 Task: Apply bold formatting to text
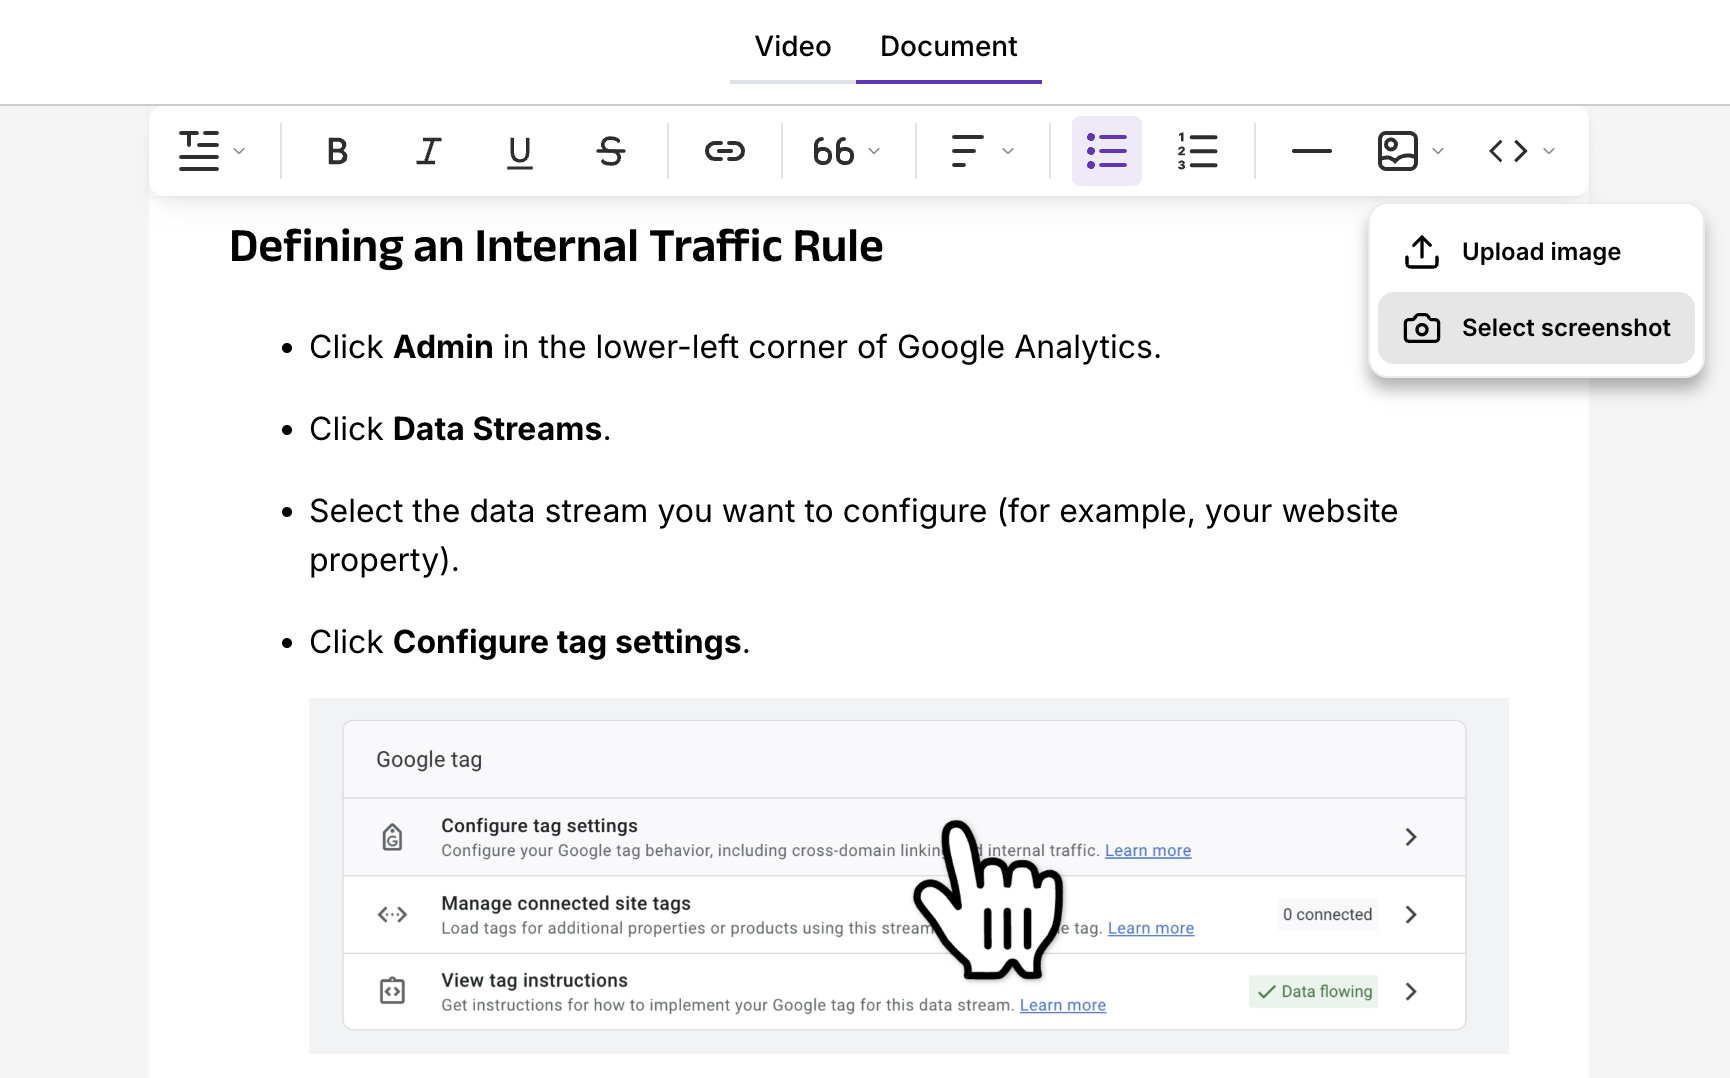click(x=337, y=151)
